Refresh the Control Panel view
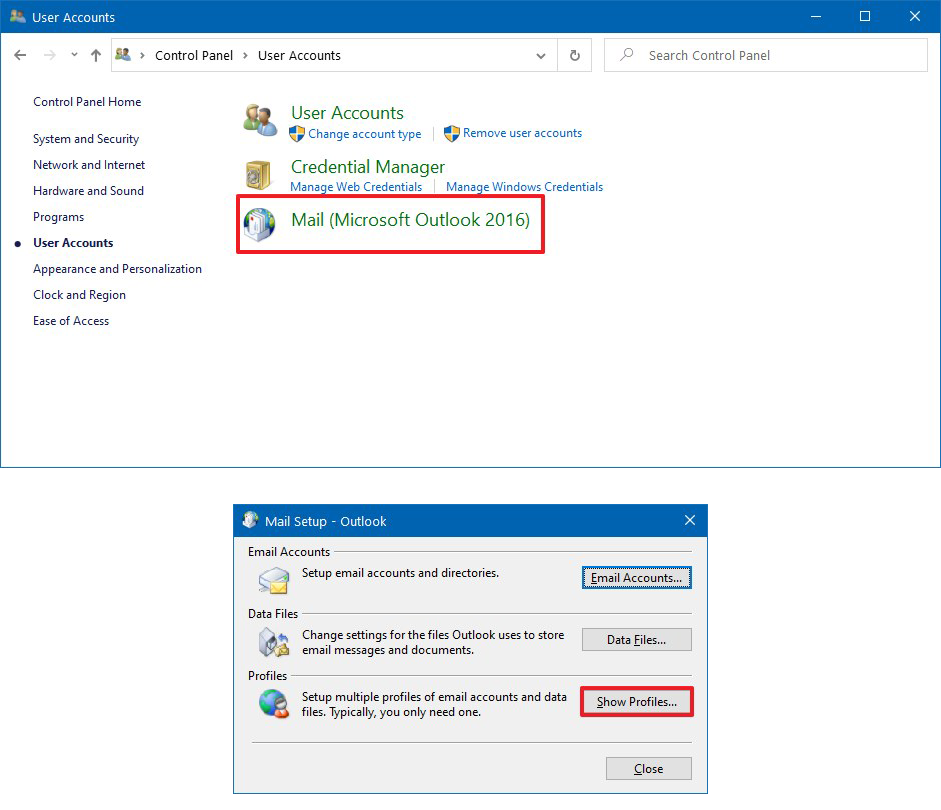 coord(574,55)
